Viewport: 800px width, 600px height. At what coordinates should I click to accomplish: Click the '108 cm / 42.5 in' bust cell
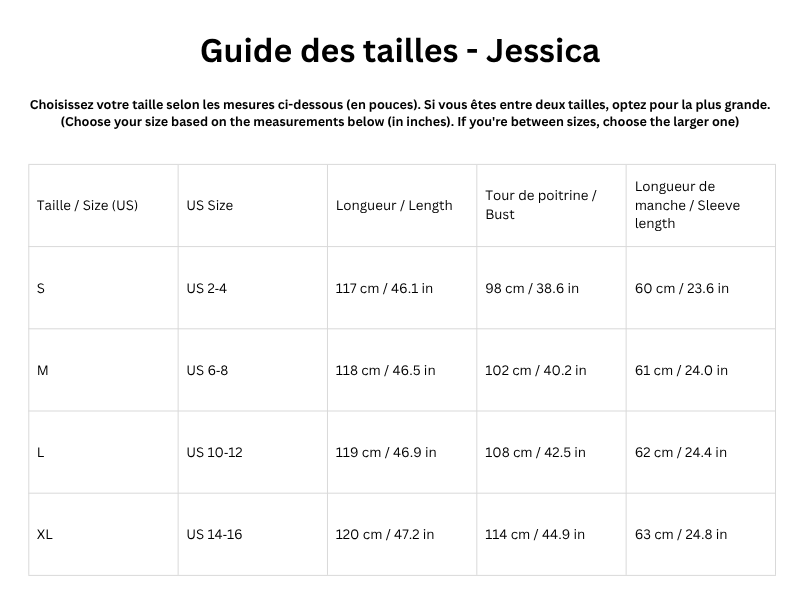coord(536,452)
